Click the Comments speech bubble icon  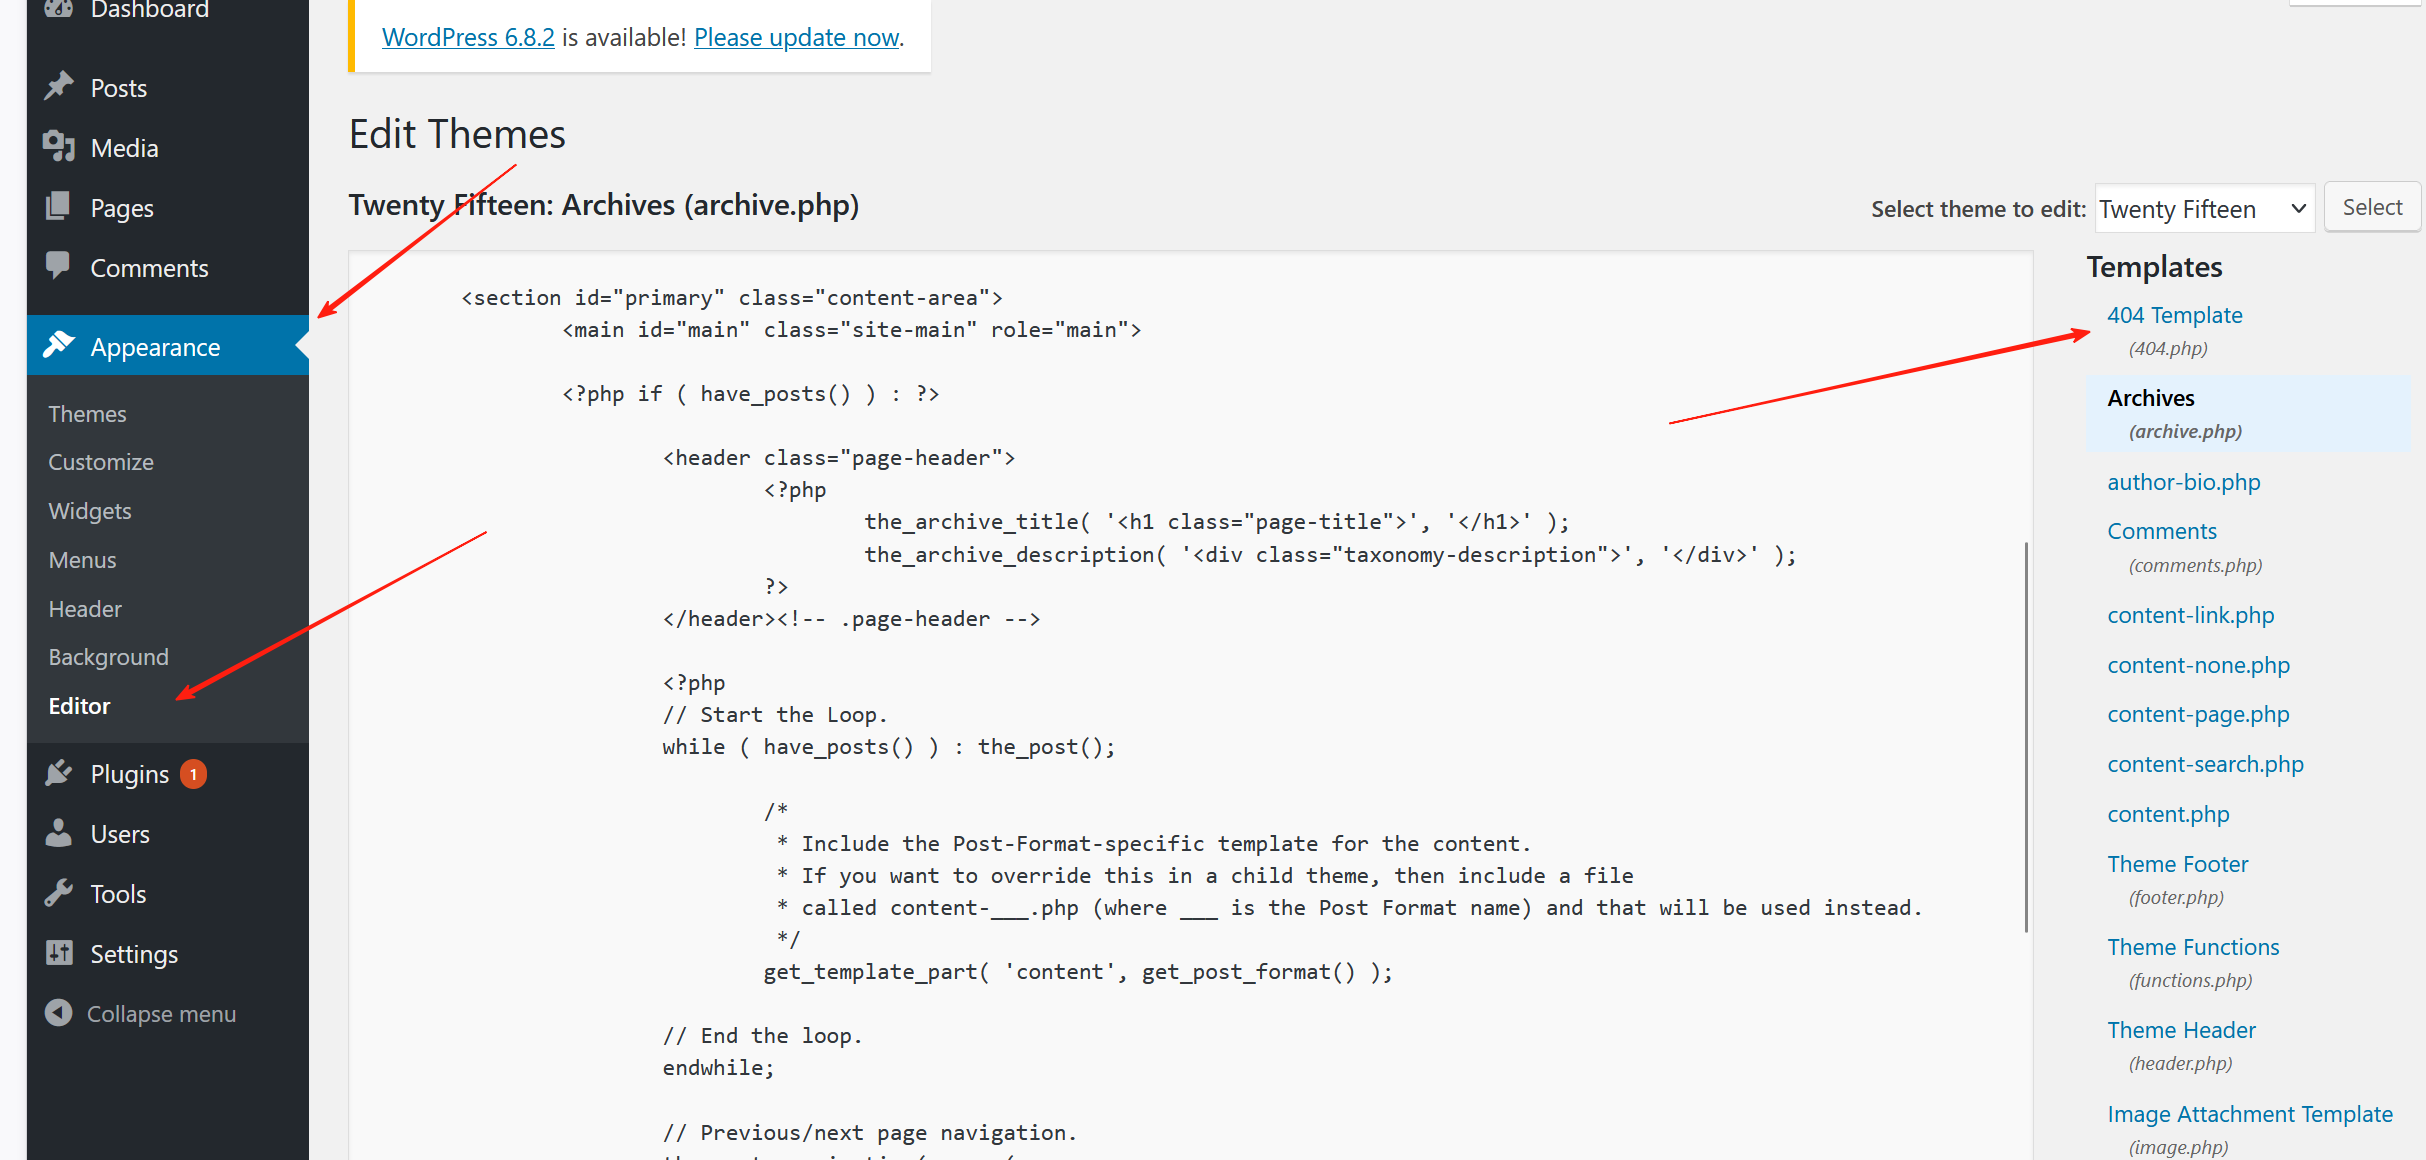coord(59,266)
